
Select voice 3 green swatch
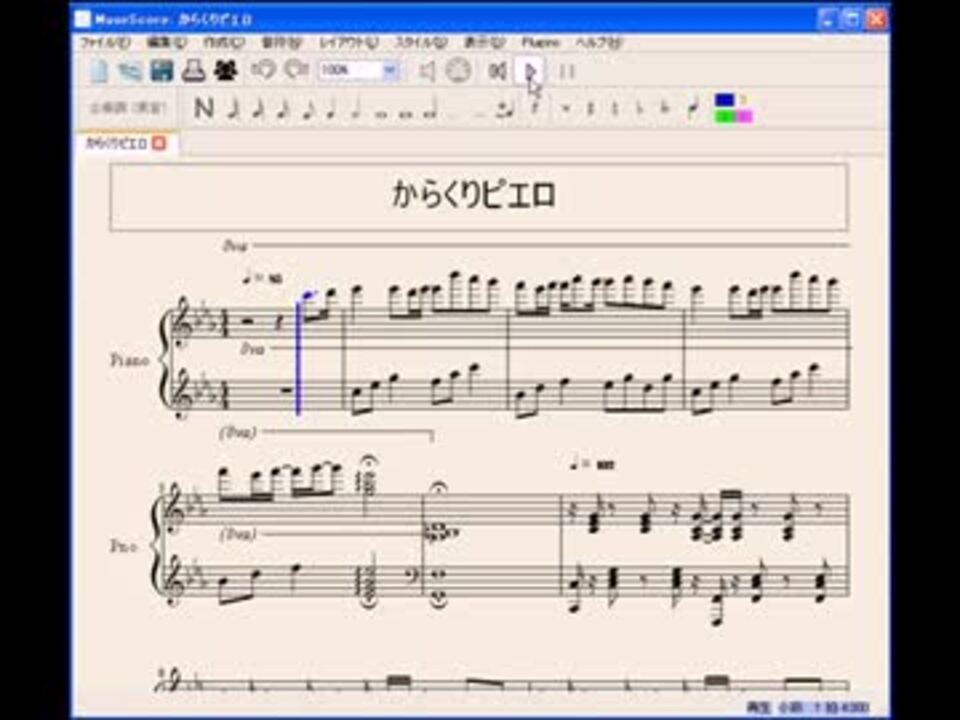coord(724,116)
